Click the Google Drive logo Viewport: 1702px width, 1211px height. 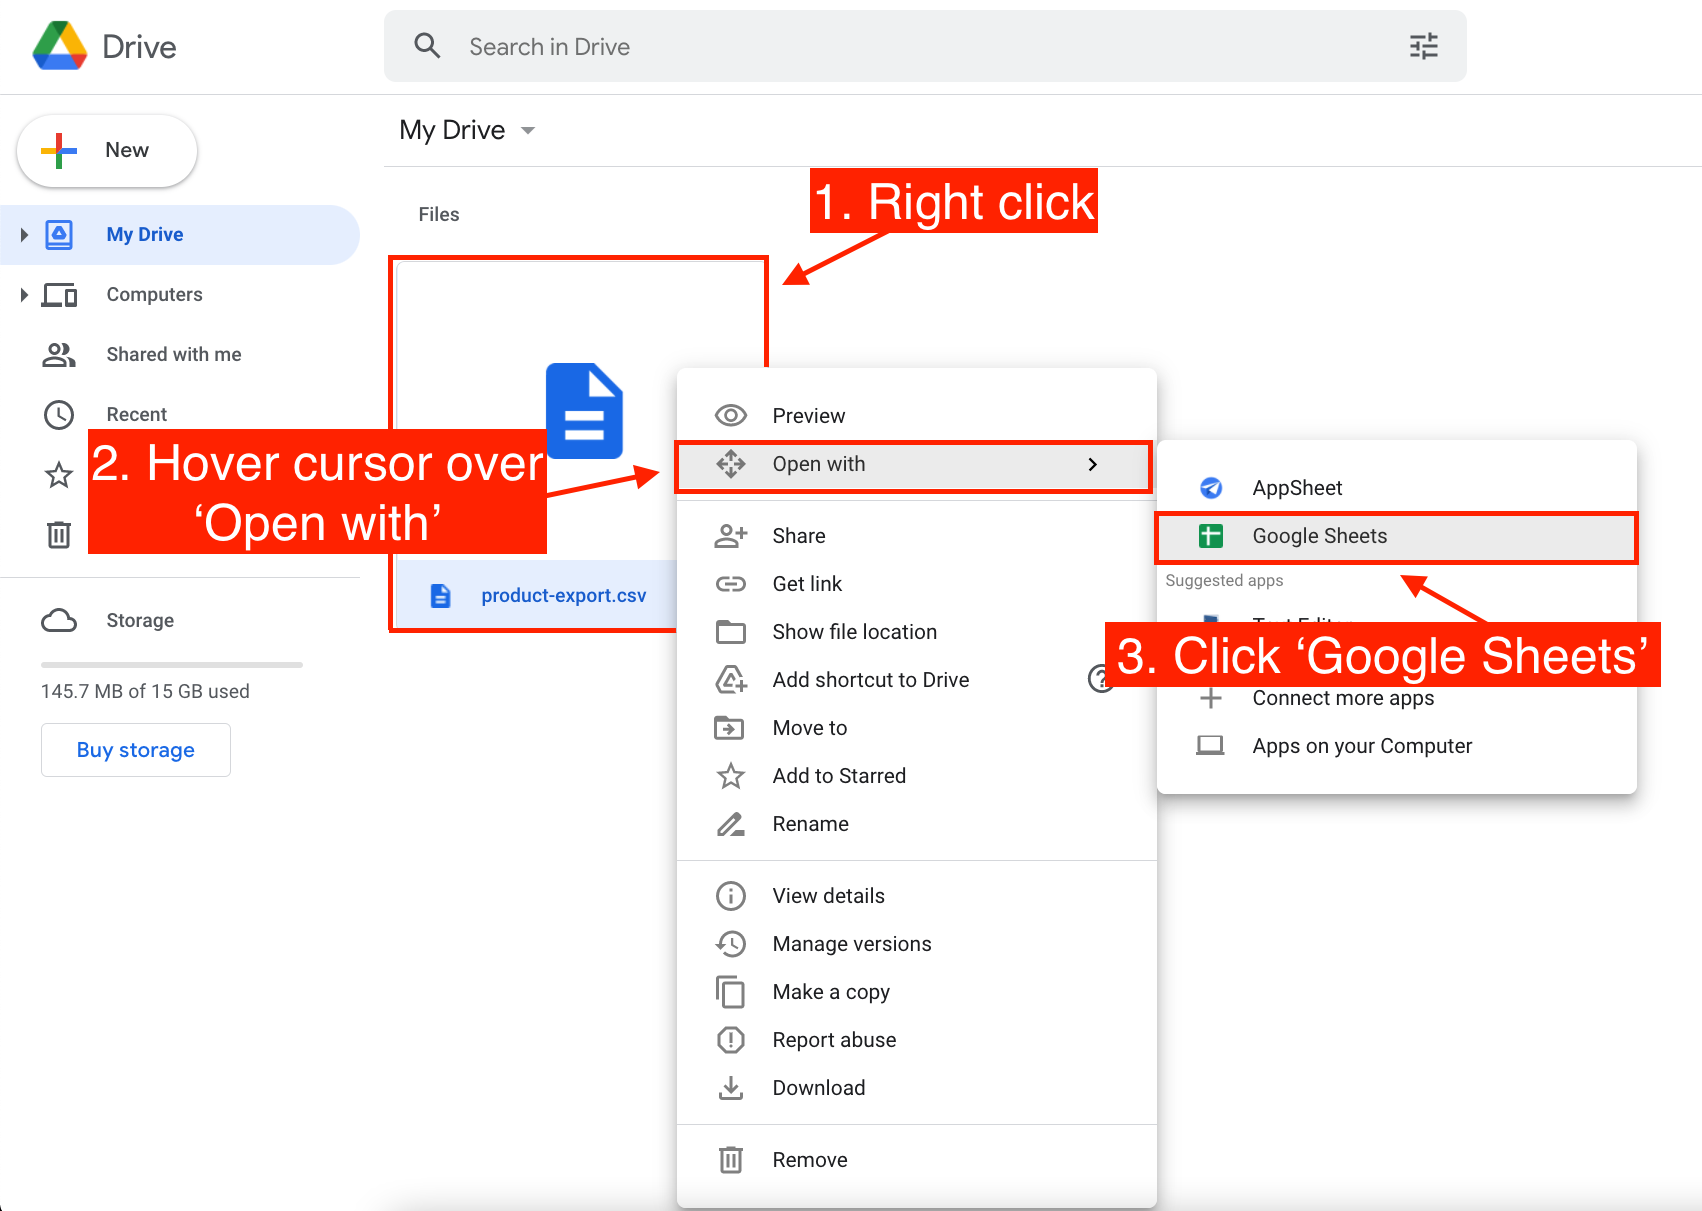pos(60,46)
